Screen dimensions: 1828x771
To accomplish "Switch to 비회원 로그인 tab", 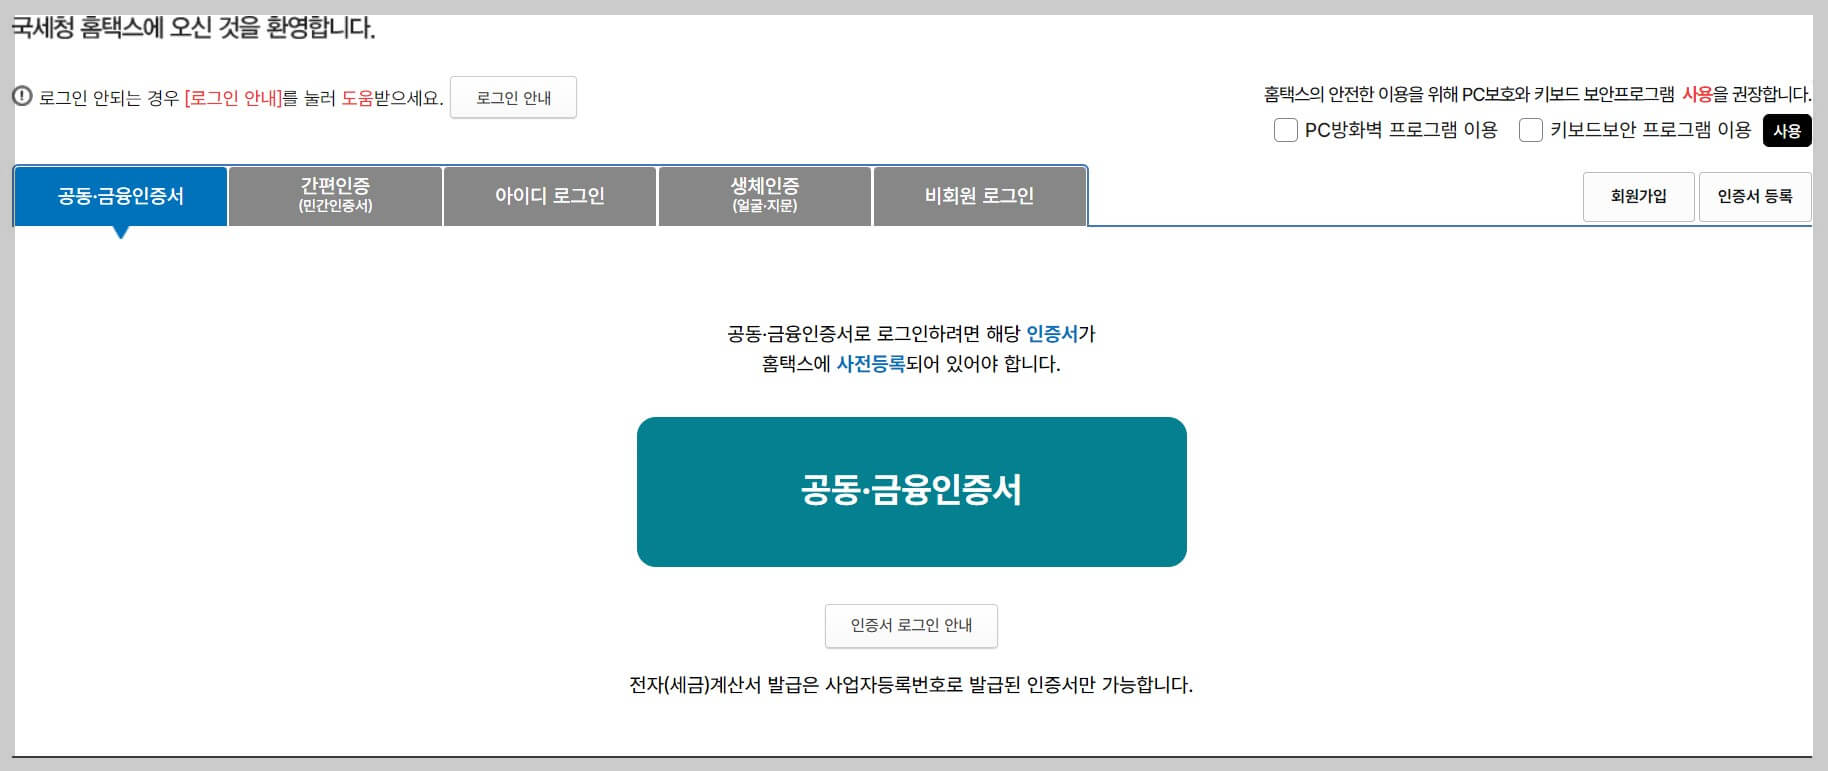I will tap(979, 196).
